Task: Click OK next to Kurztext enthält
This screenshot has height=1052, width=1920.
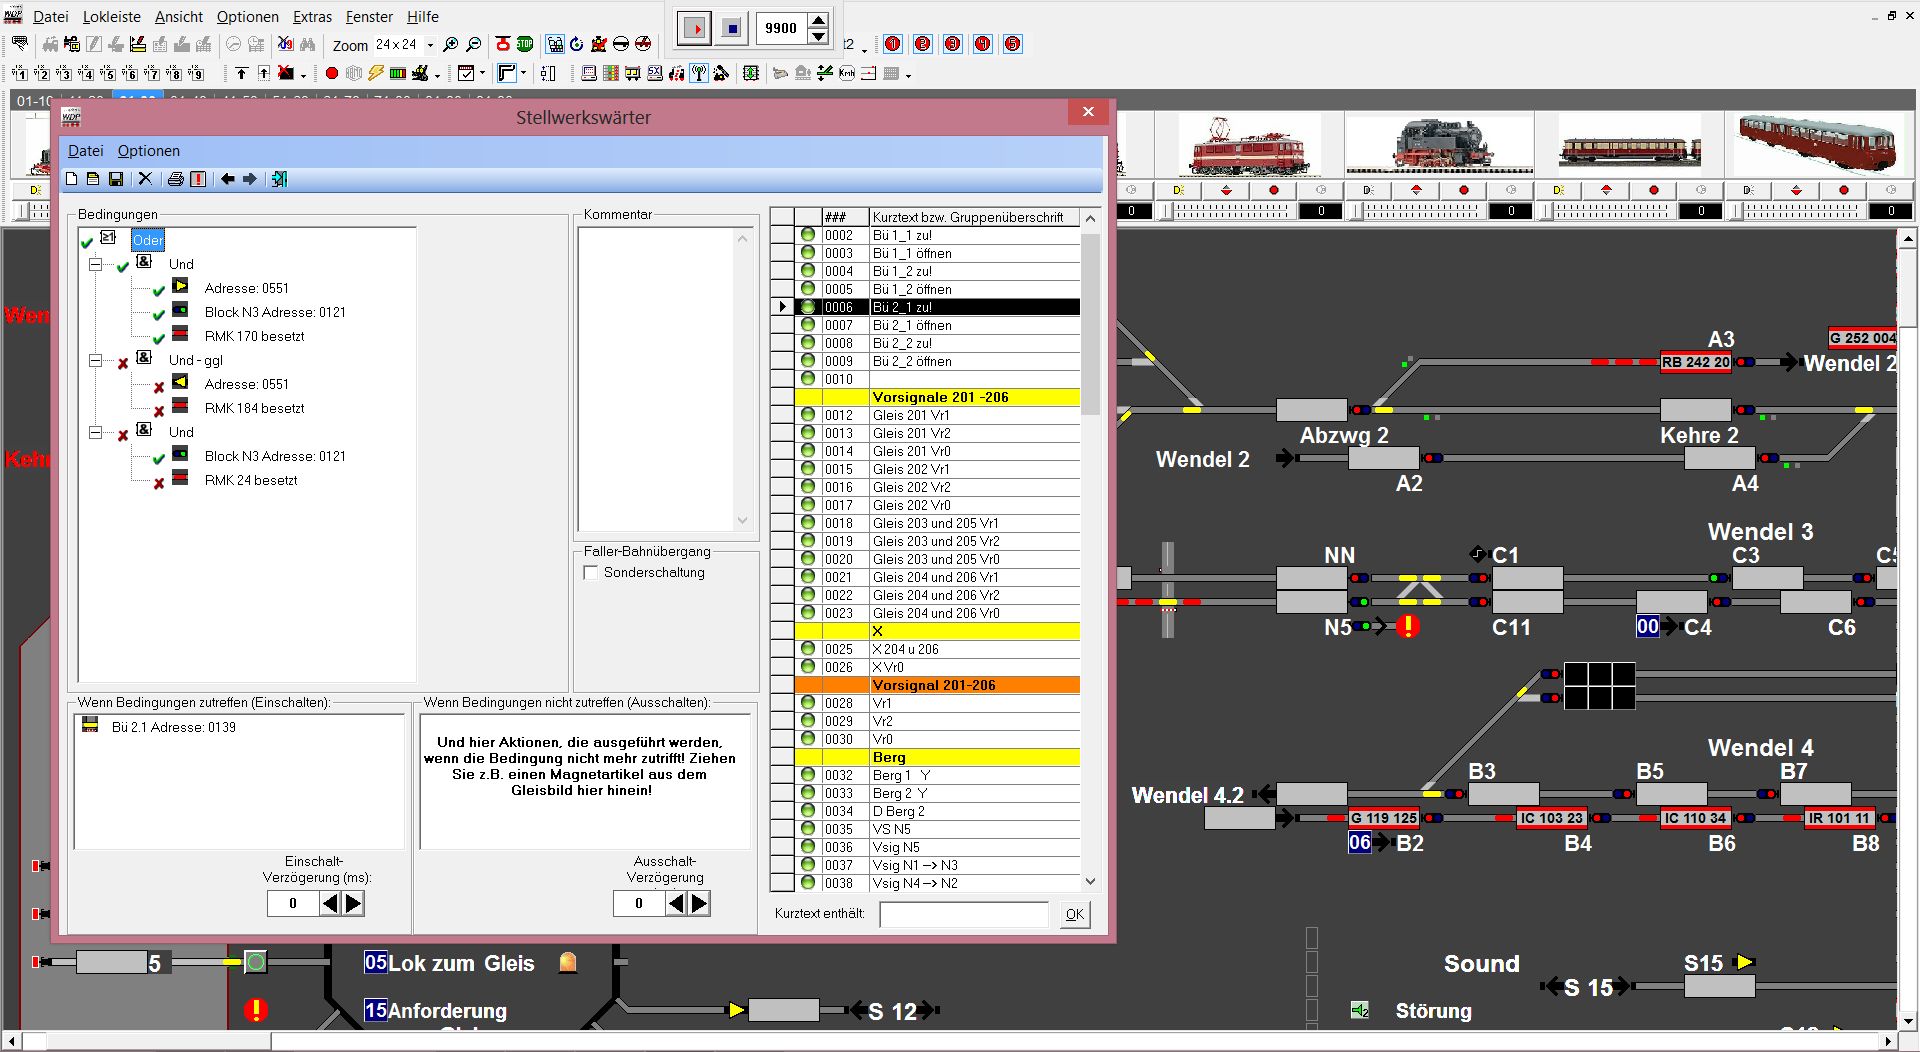Action: pyautogui.click(x=1075, y=914)
